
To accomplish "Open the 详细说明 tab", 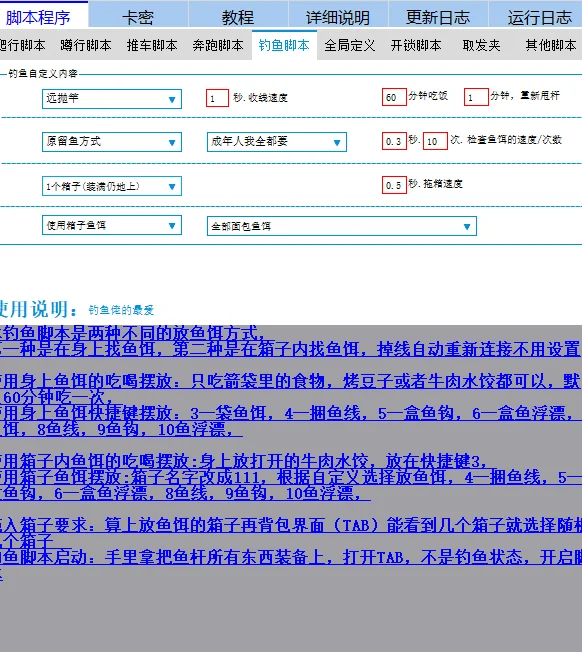I will 338,17.
